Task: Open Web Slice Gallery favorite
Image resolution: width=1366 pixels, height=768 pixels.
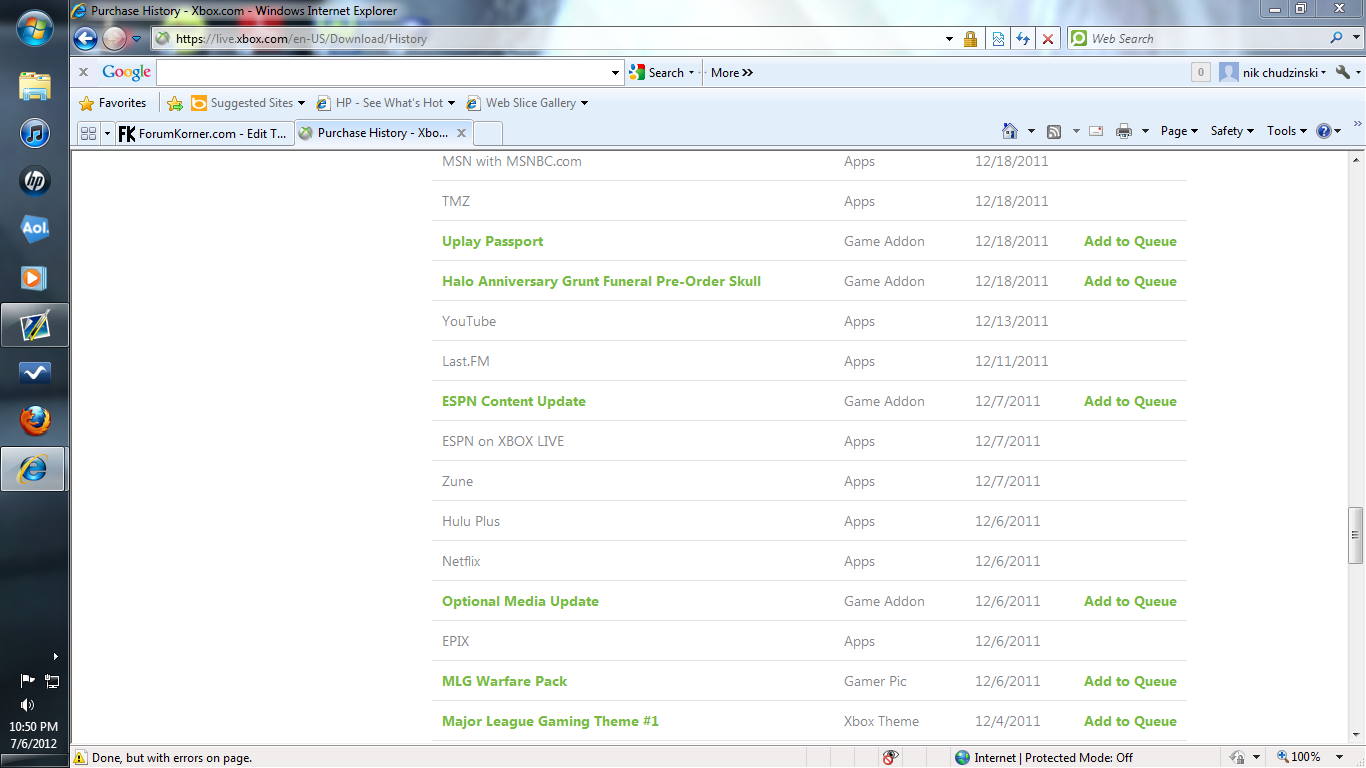Action: coord(527,103)
